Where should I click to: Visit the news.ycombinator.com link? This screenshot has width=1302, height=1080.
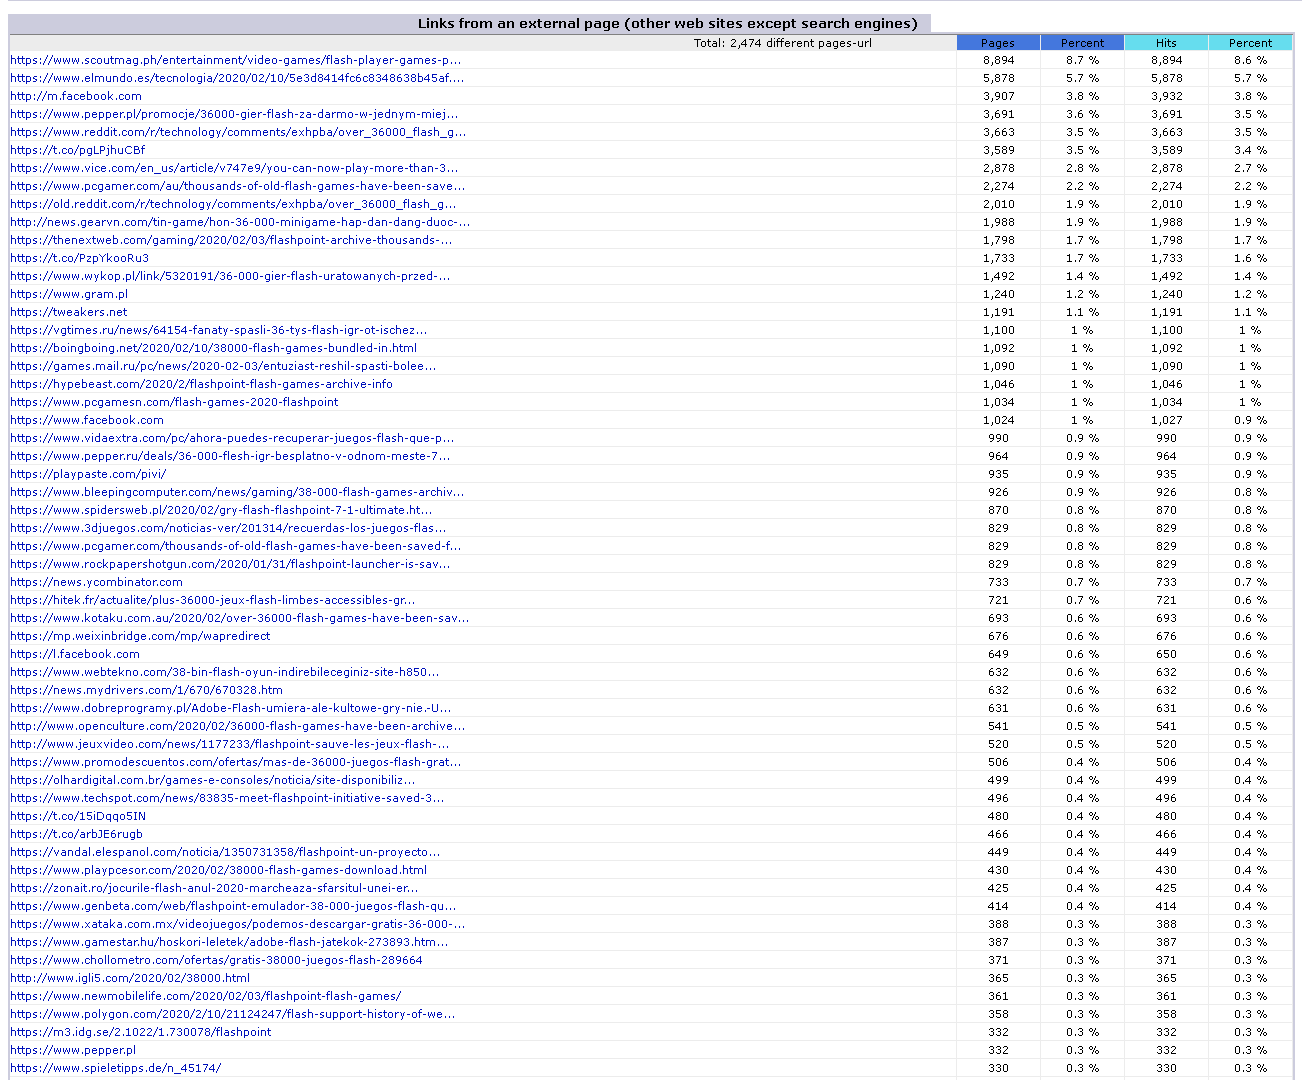tap(97, 582)
